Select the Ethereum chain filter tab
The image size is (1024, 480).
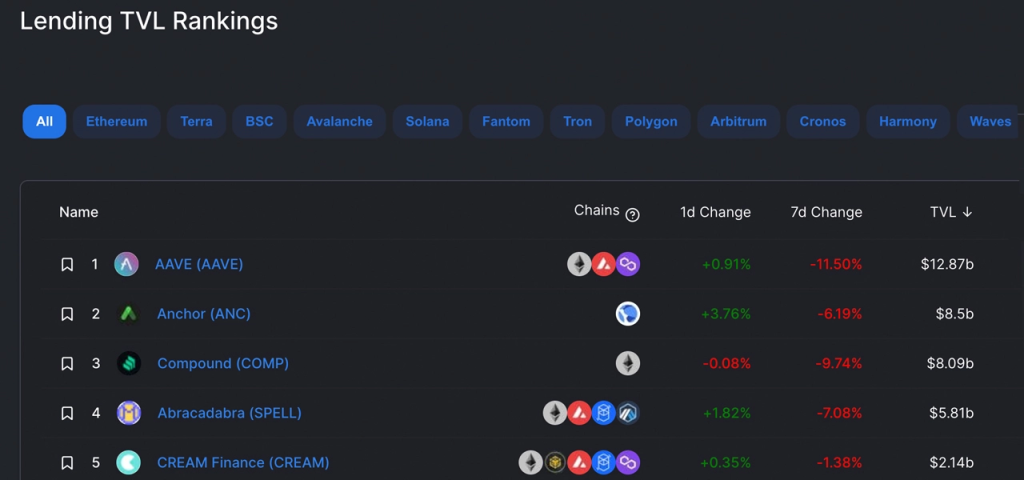116,121
